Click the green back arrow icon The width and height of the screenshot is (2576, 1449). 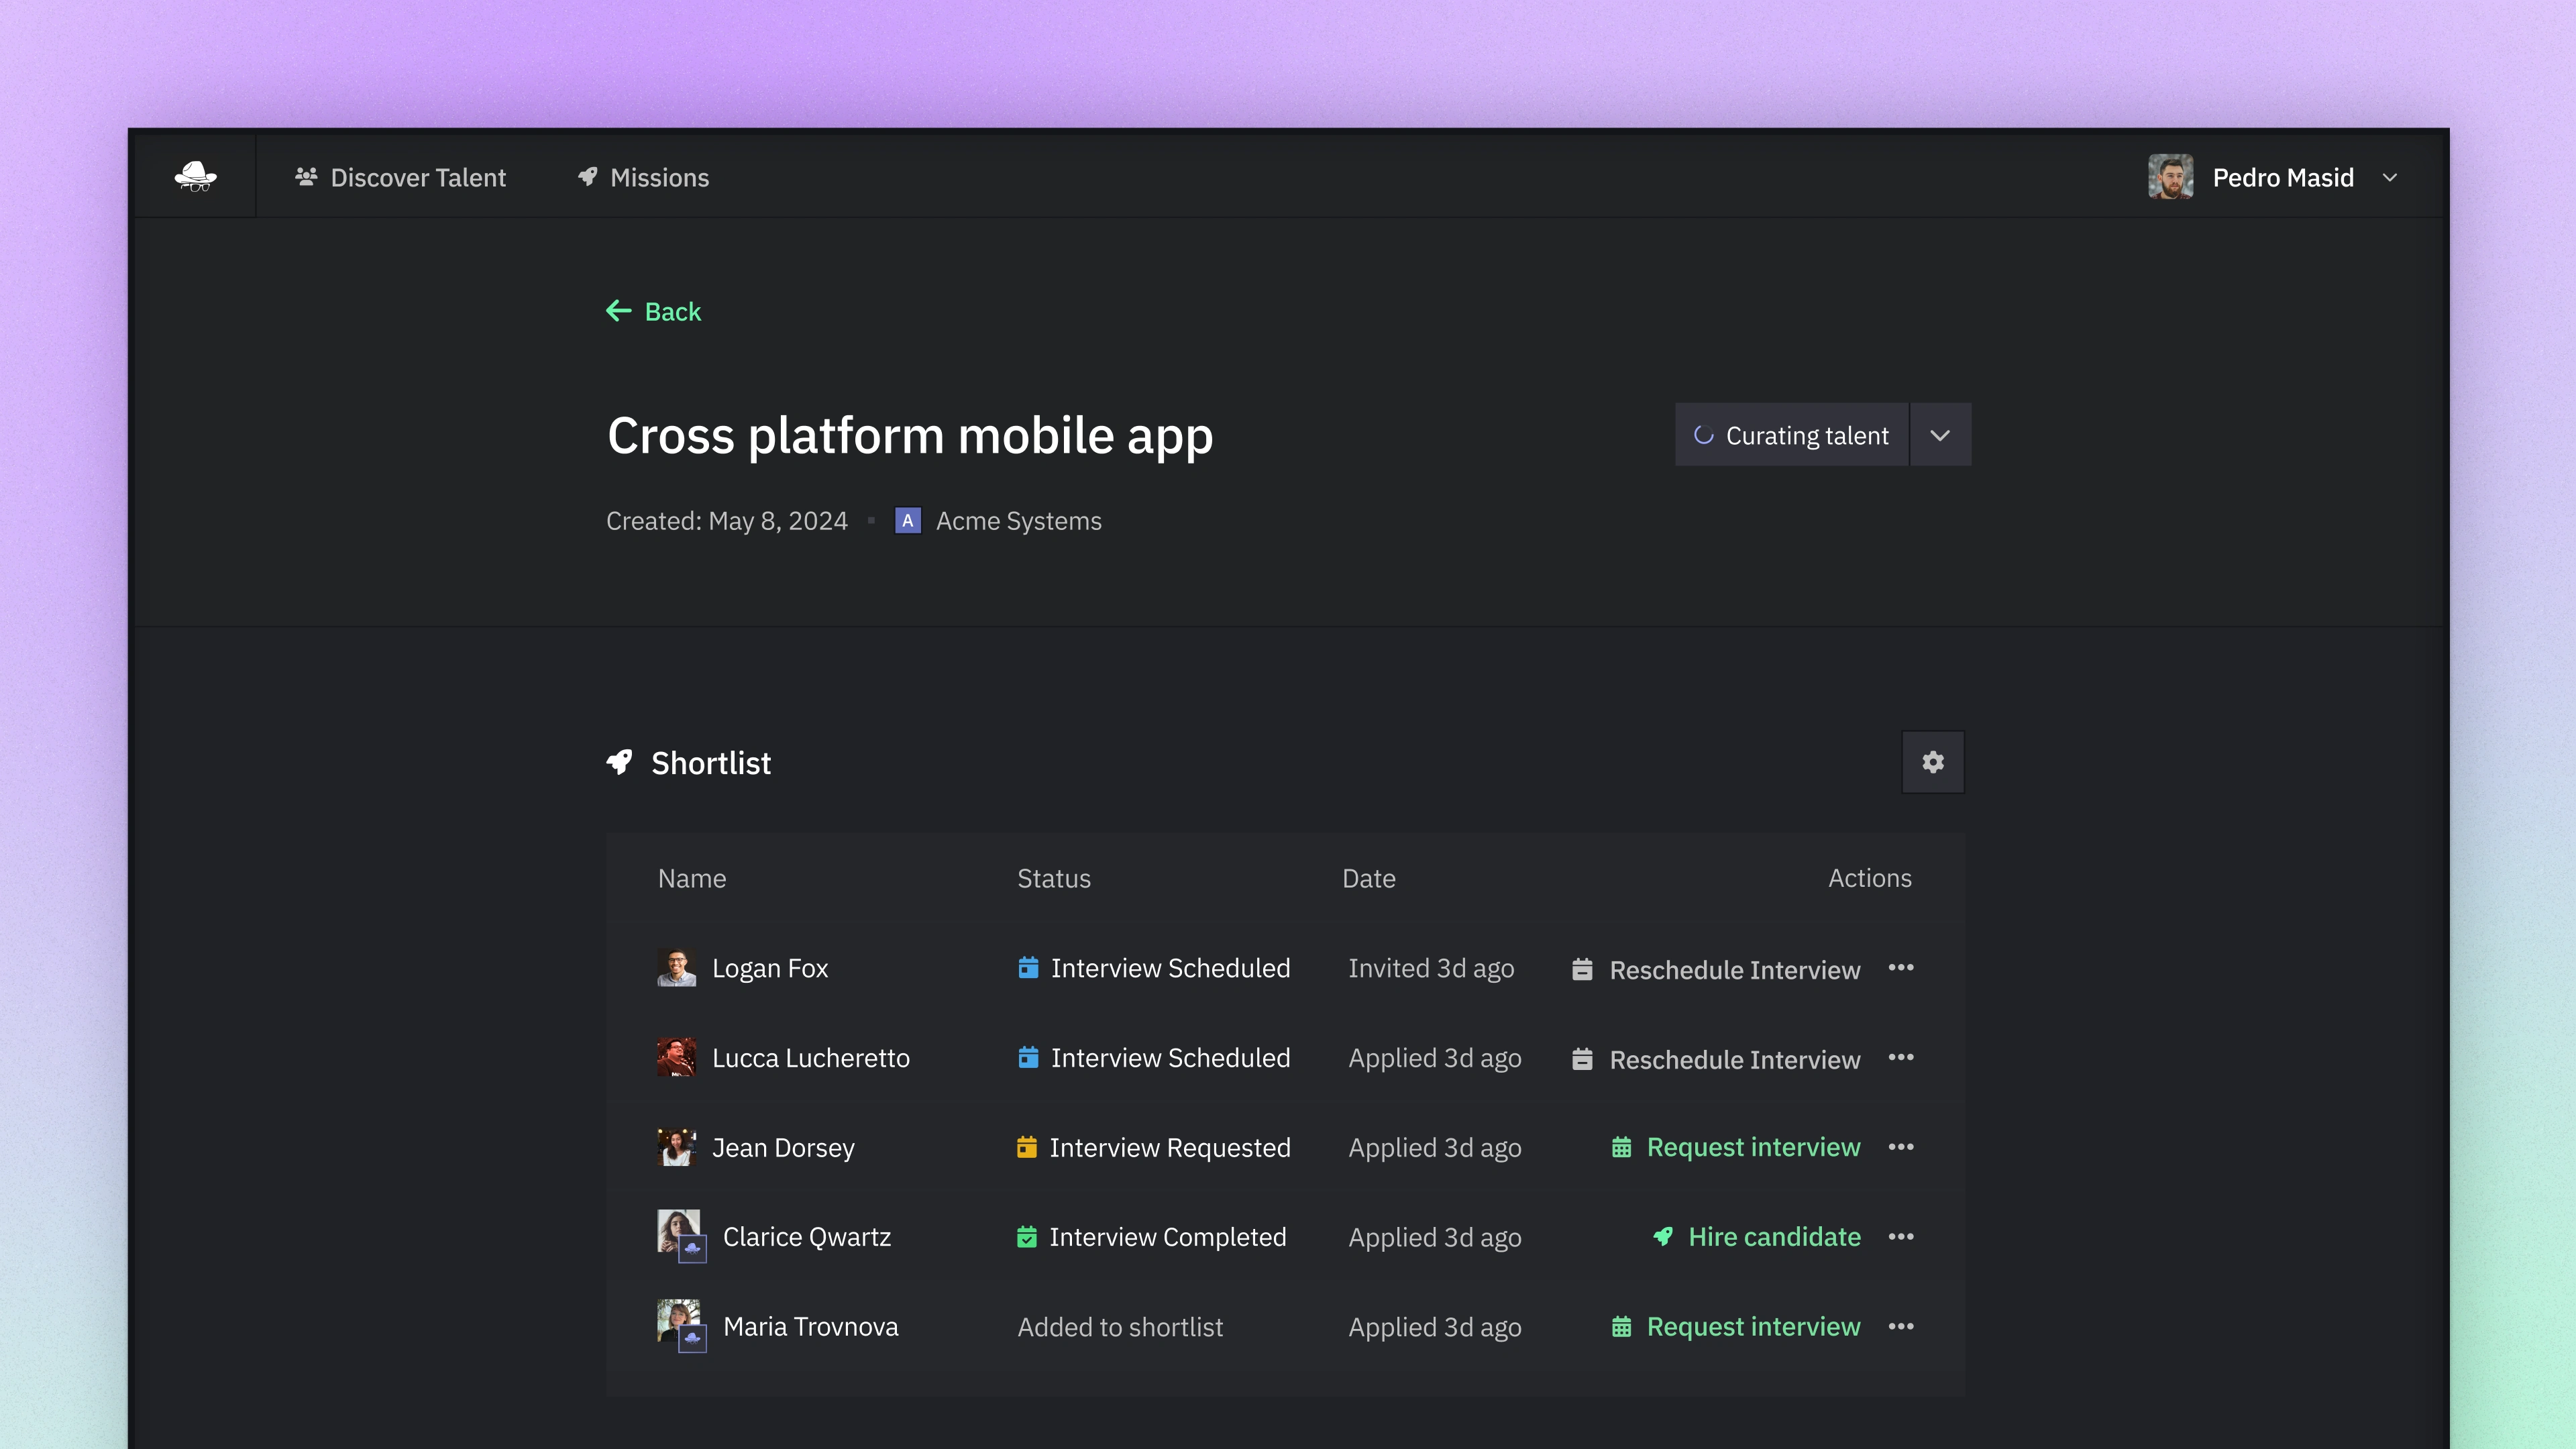point(619,311)
